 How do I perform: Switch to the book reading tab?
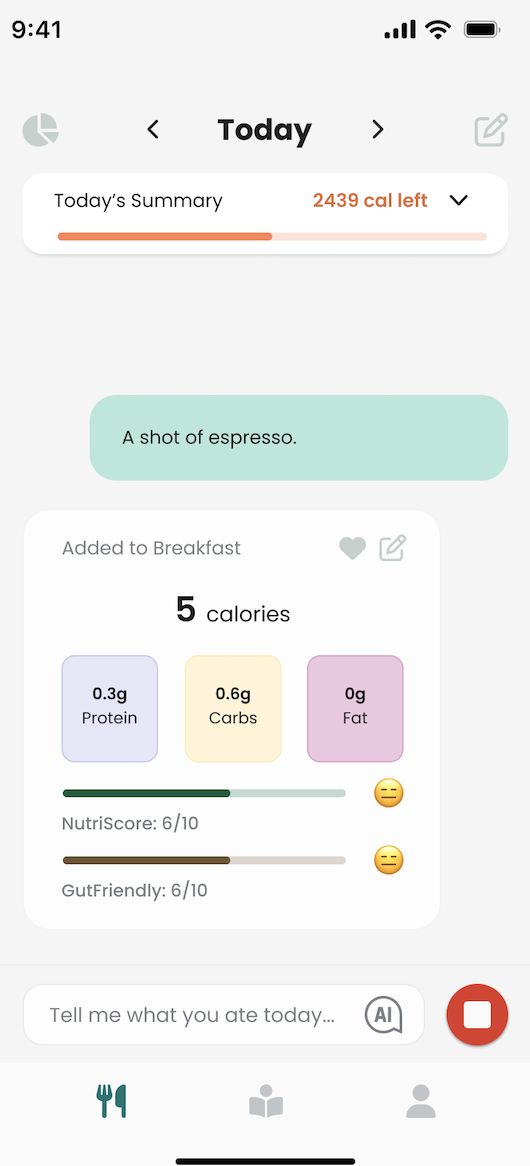265,1102
